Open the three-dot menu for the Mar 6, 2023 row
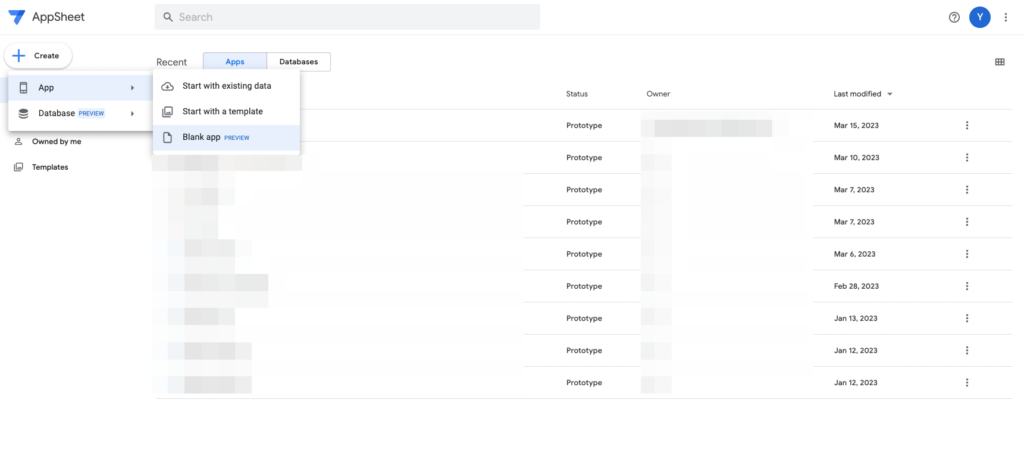The image size is (1024, 462). click(967, 254)
